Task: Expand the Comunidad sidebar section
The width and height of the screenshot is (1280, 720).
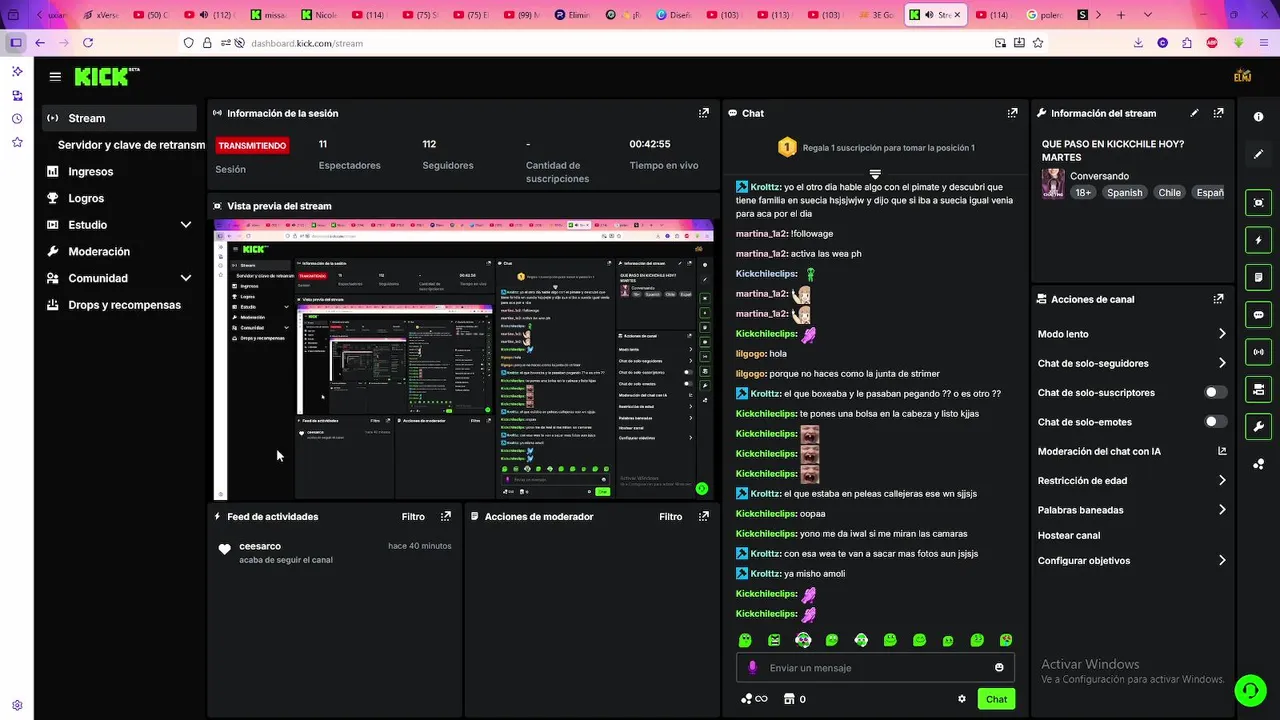Action: pyautogui.click(x=185, y=278)
